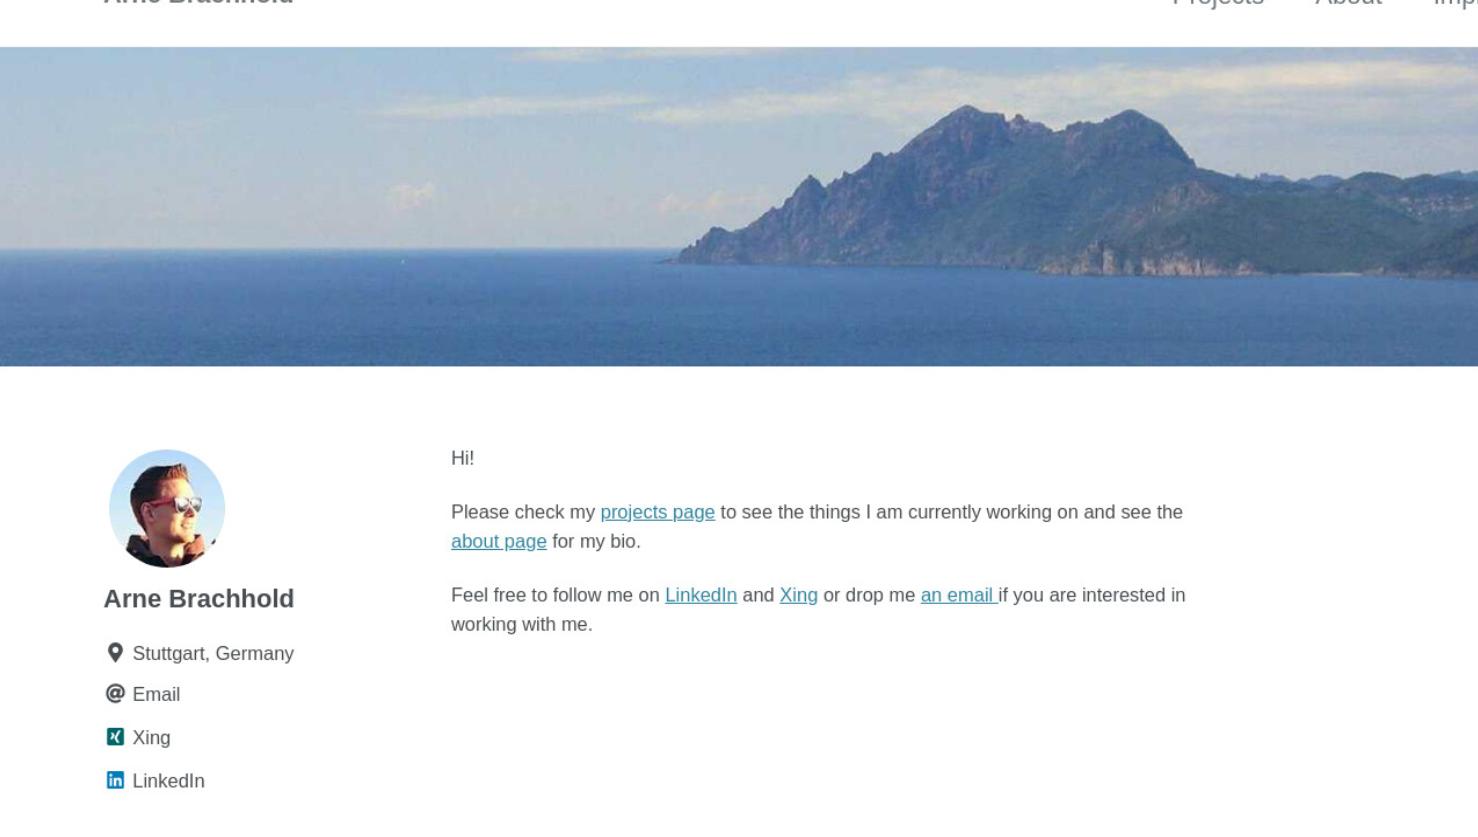Click the Arne Brachhold heading below the avatar

198,598
